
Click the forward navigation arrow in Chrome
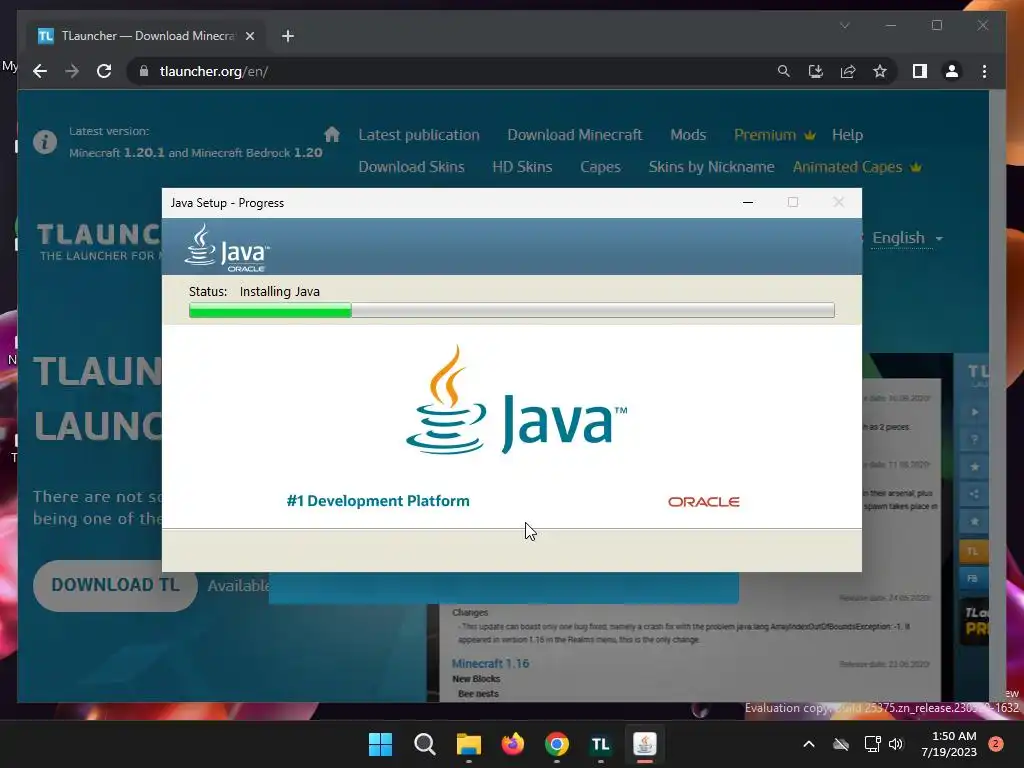[x=72, y=71]
